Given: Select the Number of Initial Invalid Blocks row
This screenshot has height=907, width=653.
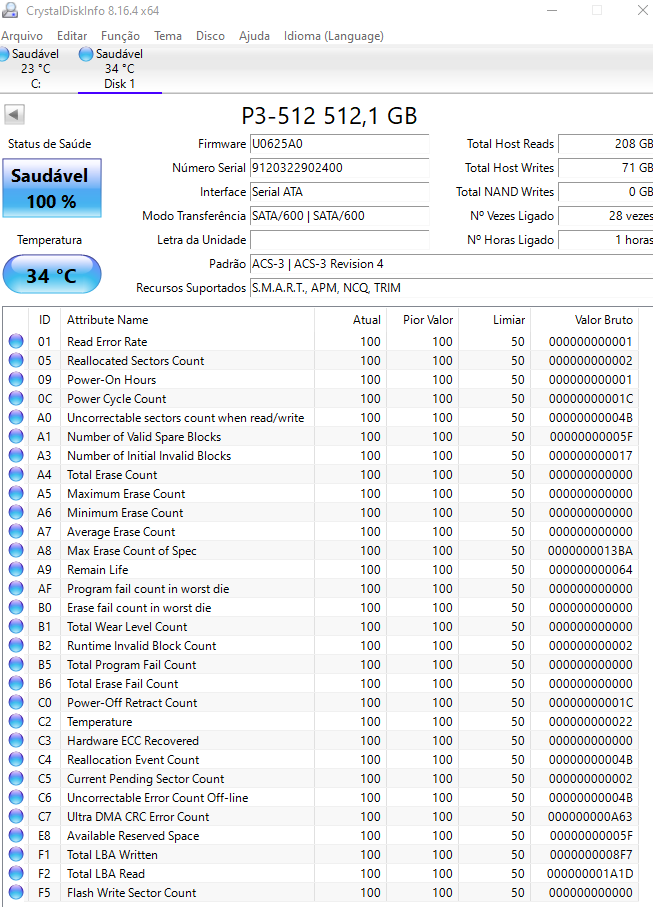Looking at the screenshot, I should tap(321, 455).
